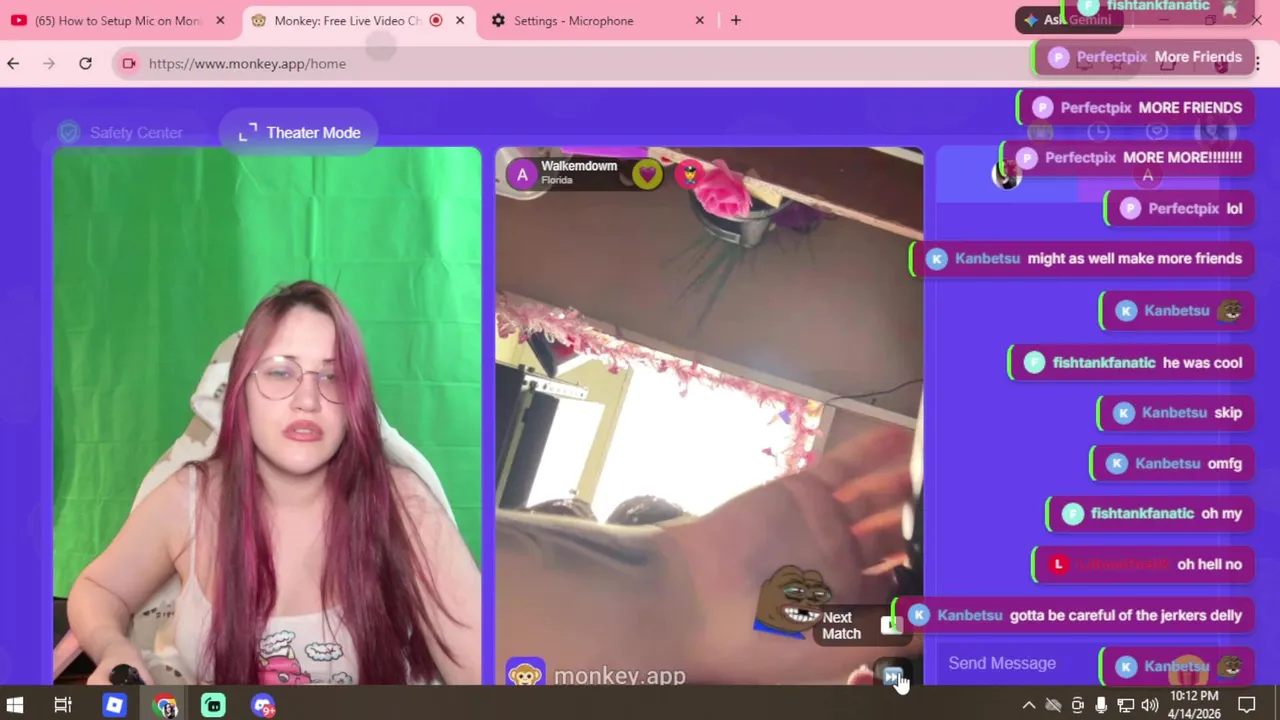Open the Windows Start menu
Screen dimensions: 1280x720
(15, 705)
